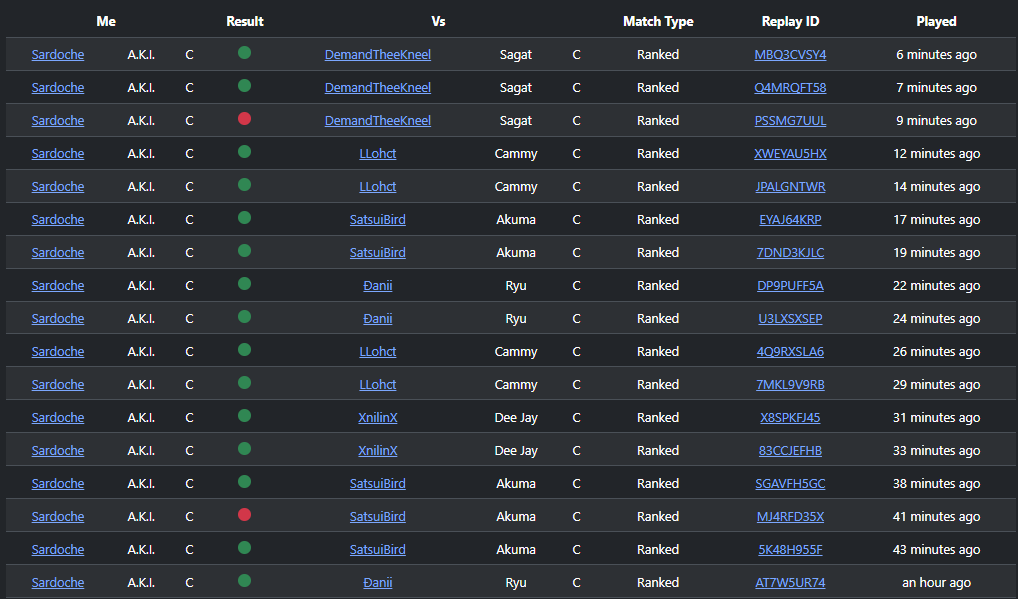This screenshot has width=1018, height=599.
Task: Click green win indicator in XWEYAU5HX row
Action: click(x=244, y=152)
